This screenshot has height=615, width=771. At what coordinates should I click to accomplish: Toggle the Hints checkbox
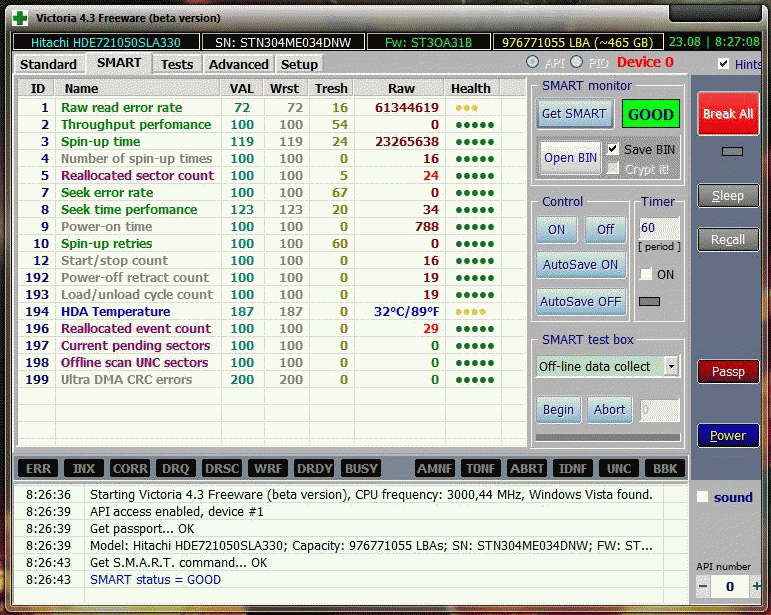(x=723, y=64)
